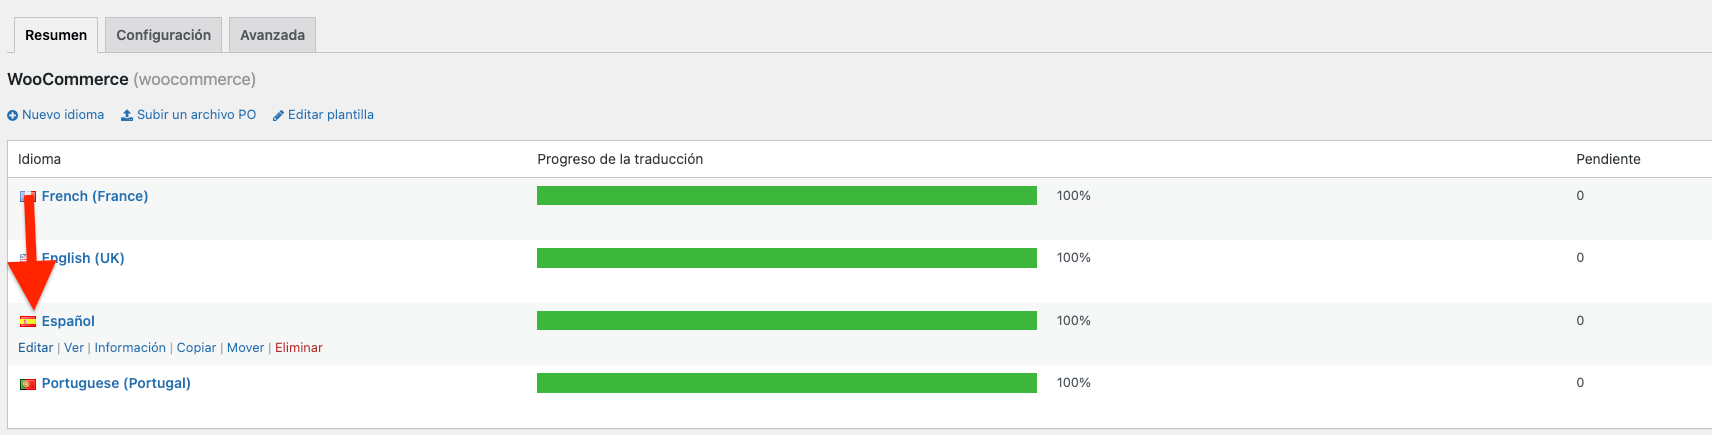Click the upload icon beside Subir un archivo PO

127,115
